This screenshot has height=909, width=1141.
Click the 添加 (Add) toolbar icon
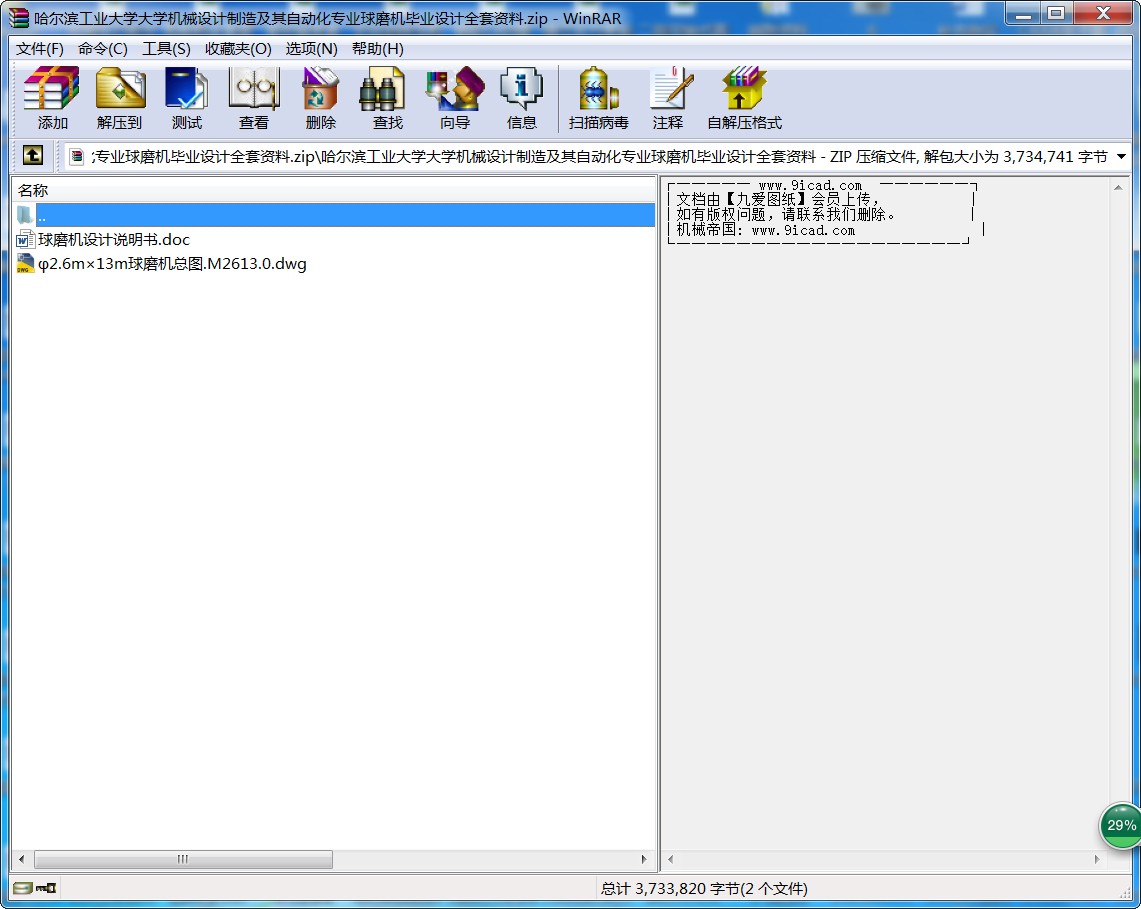(x=52, y=98)
